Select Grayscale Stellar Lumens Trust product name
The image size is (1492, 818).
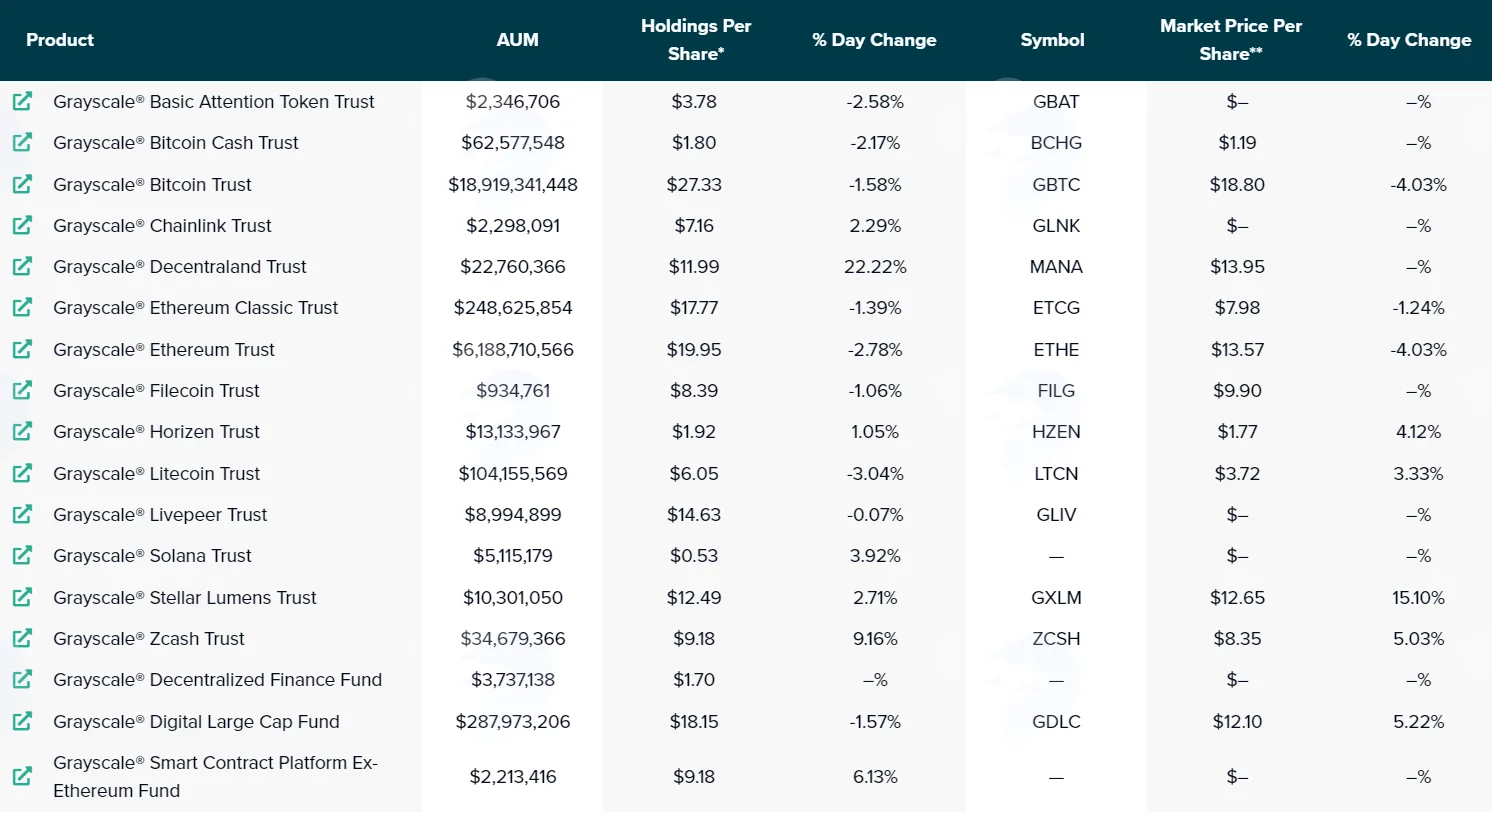tap(185, 598)
